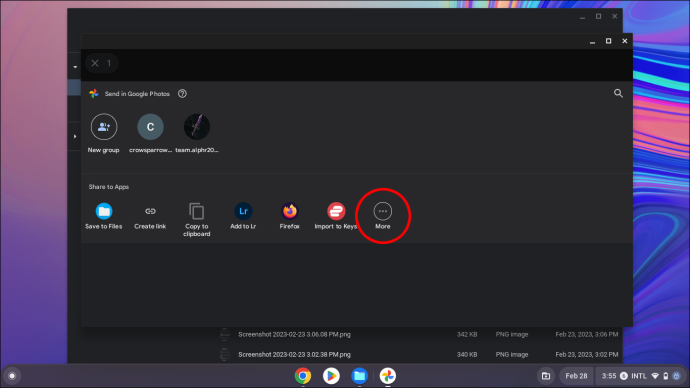The image size is (690, 388).
Task: Choose Copy to clipboard
Action: point(196,220)
